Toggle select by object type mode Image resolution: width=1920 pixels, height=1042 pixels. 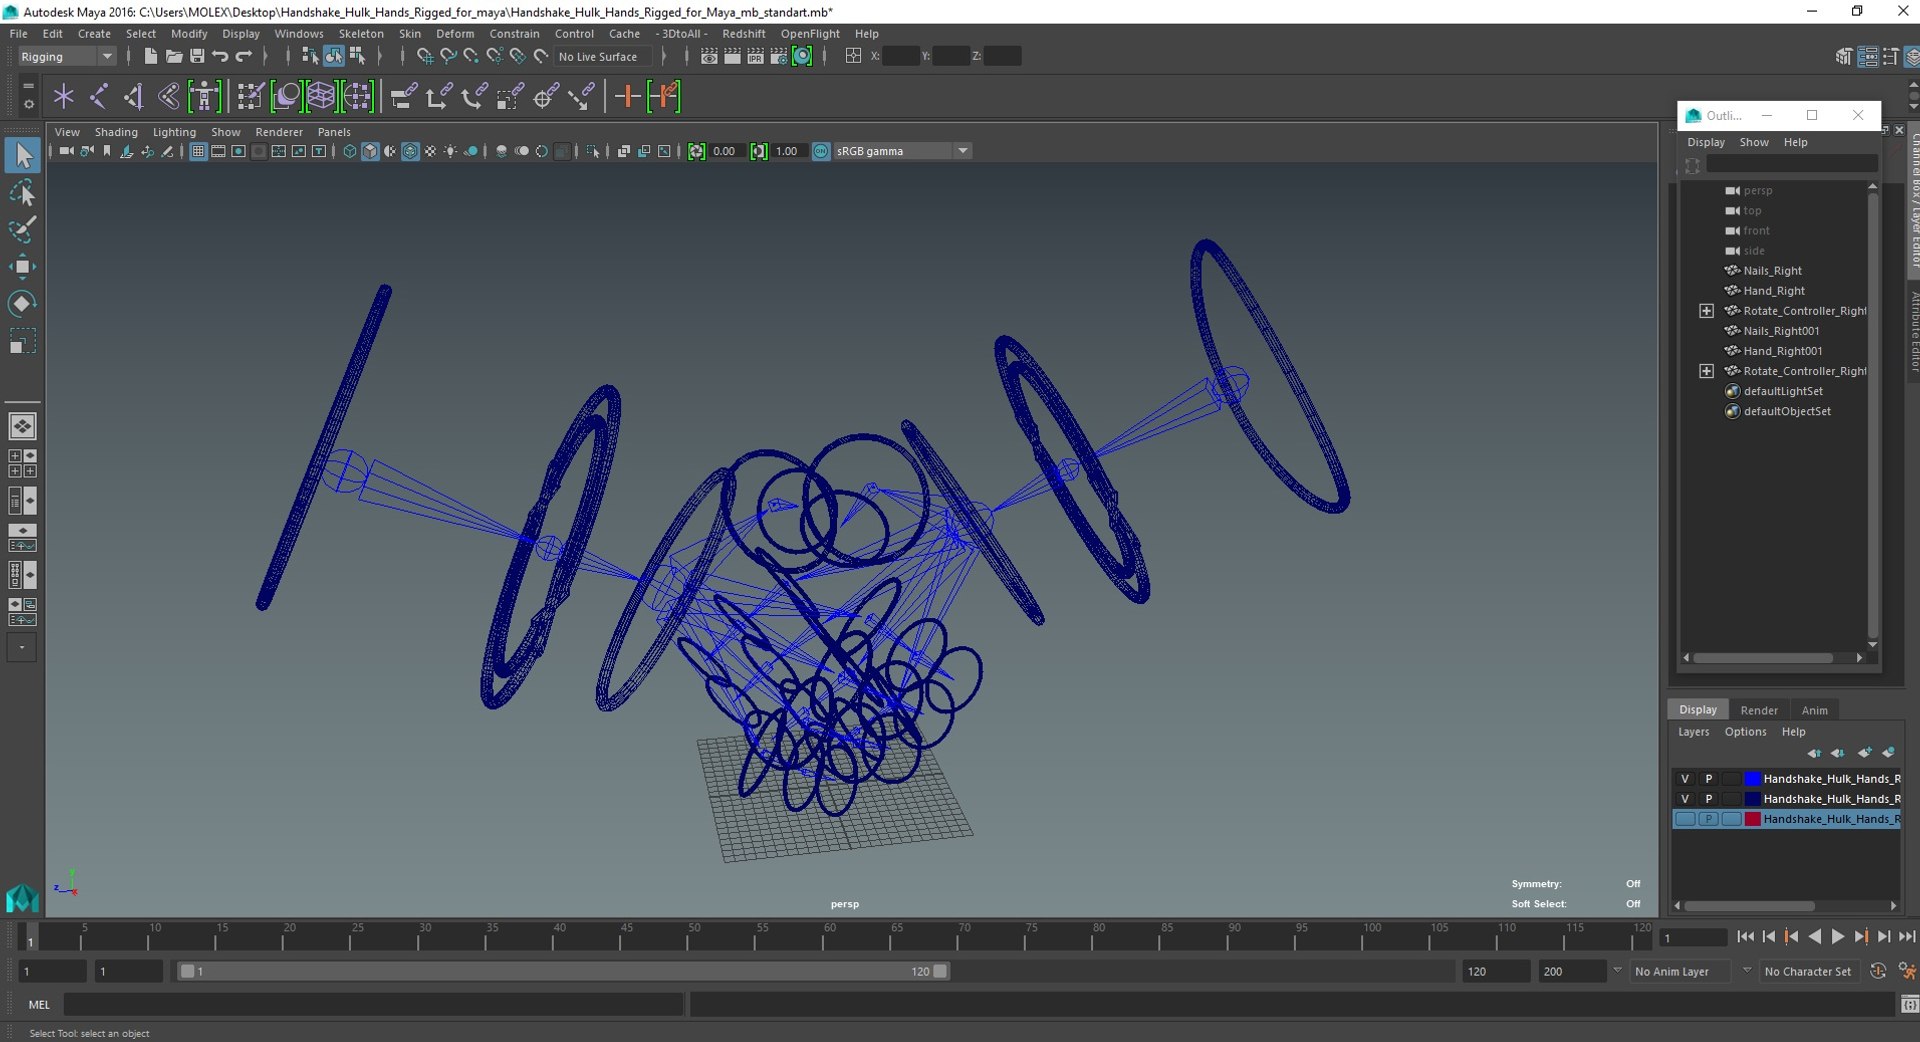[x=333, y=56]
